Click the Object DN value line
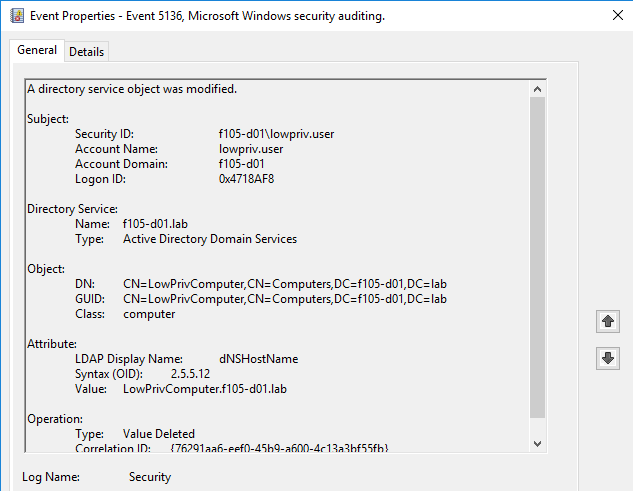 pyautogui.click(x=285, y=284)
